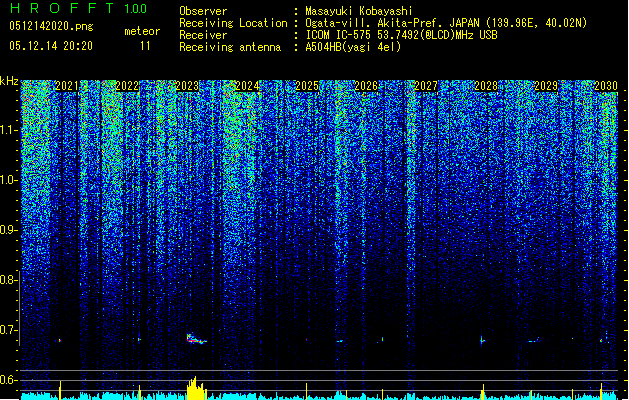The width and height of the screenshot is (629, 400).
Task: Click the meteor echo just after 2028
Action: pos(483,341)
